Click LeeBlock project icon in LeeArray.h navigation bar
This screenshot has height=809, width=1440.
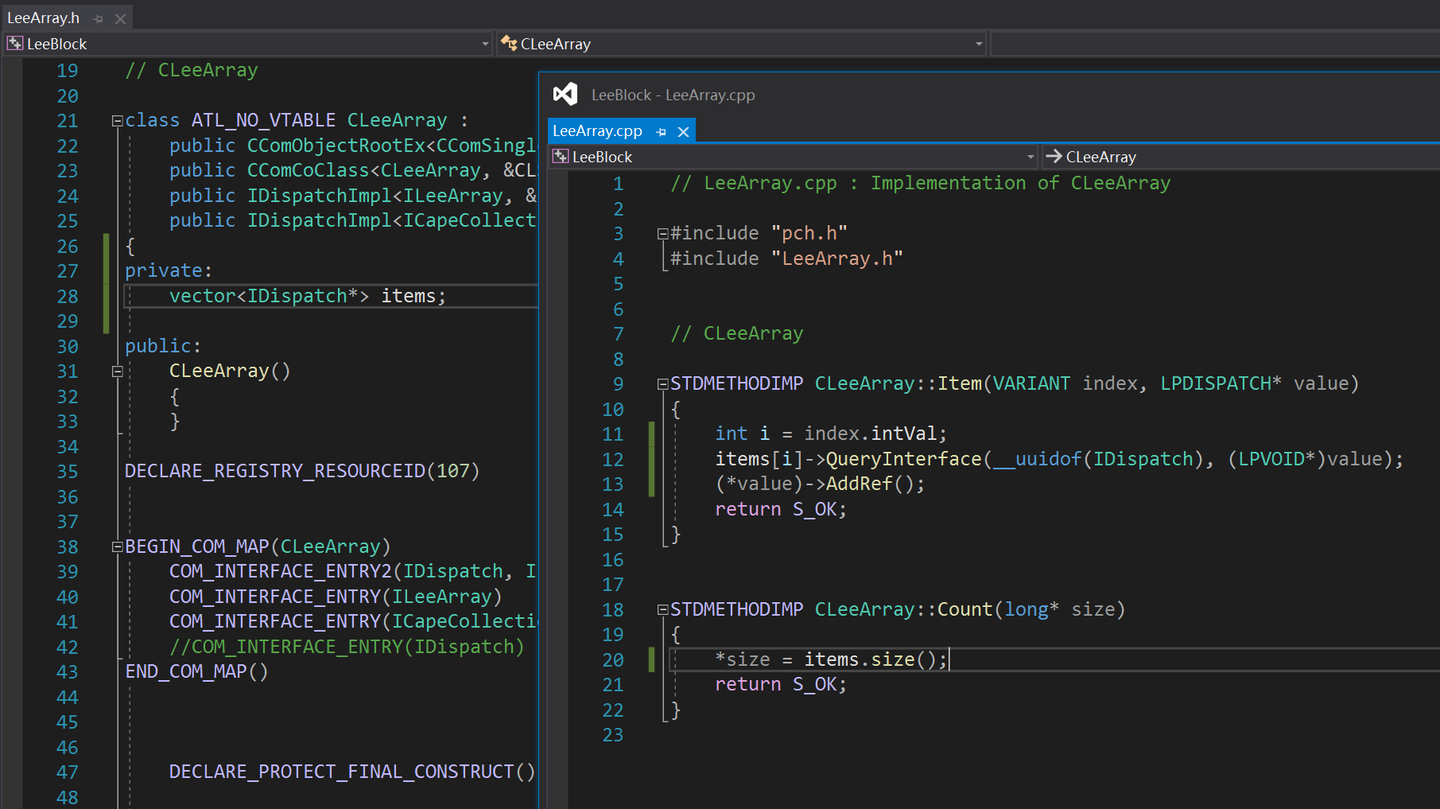(x=15, y=44)
